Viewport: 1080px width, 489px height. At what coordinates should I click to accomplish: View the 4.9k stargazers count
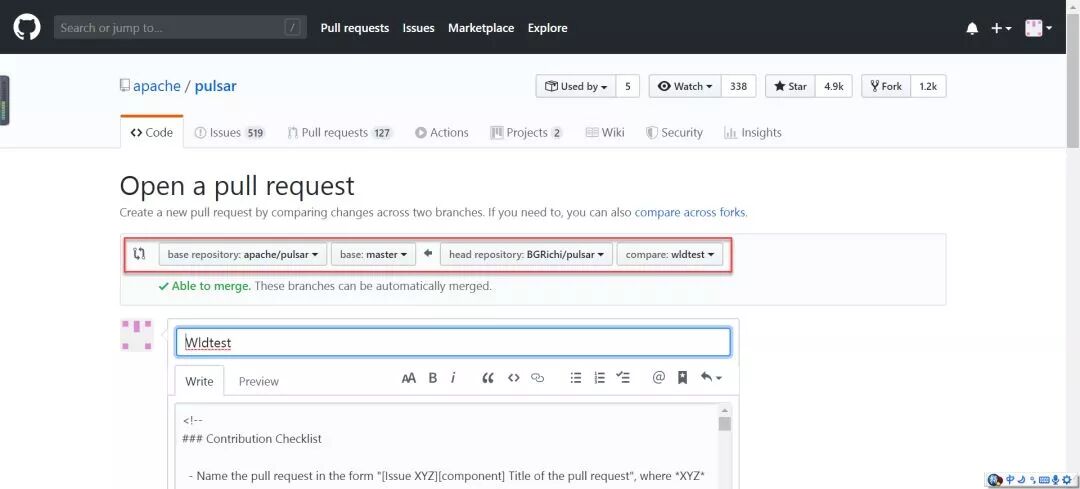[834, 86]
